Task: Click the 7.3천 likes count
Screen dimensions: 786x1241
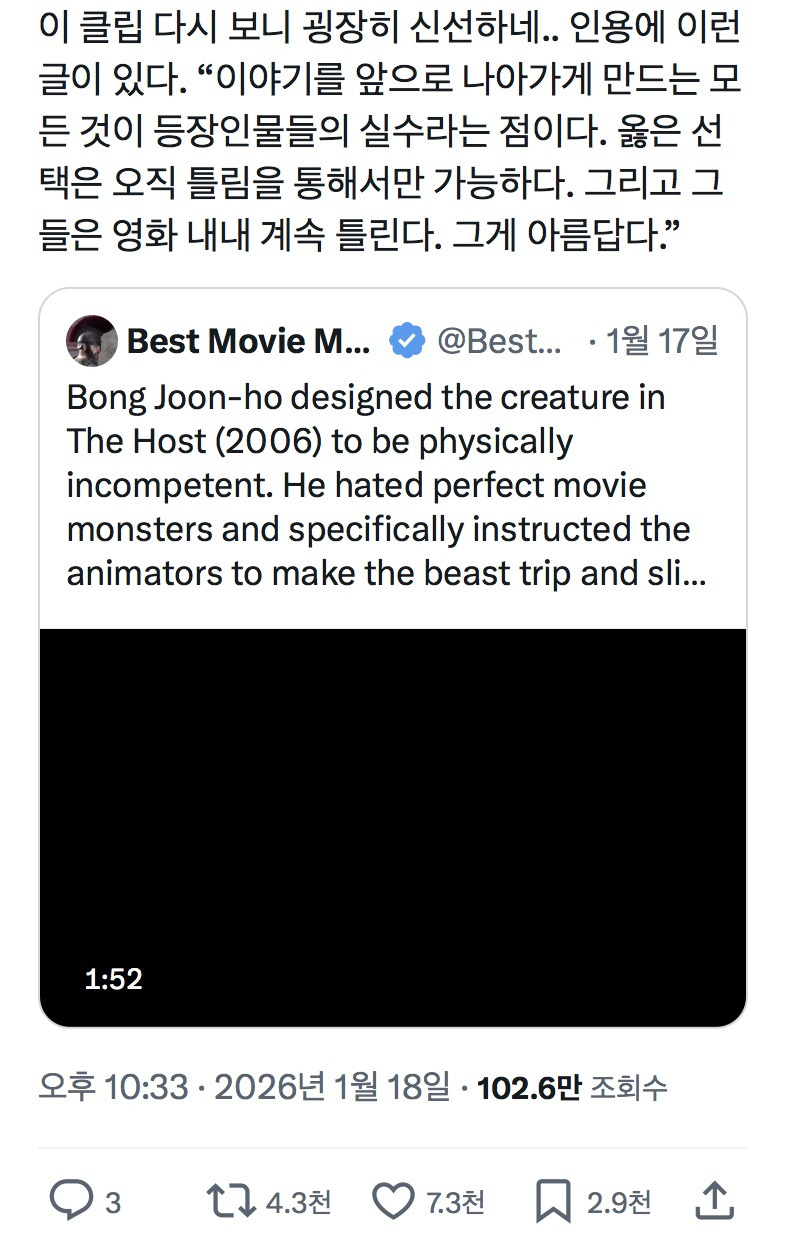Action: pyautogui.click(x=456, y=1202)
